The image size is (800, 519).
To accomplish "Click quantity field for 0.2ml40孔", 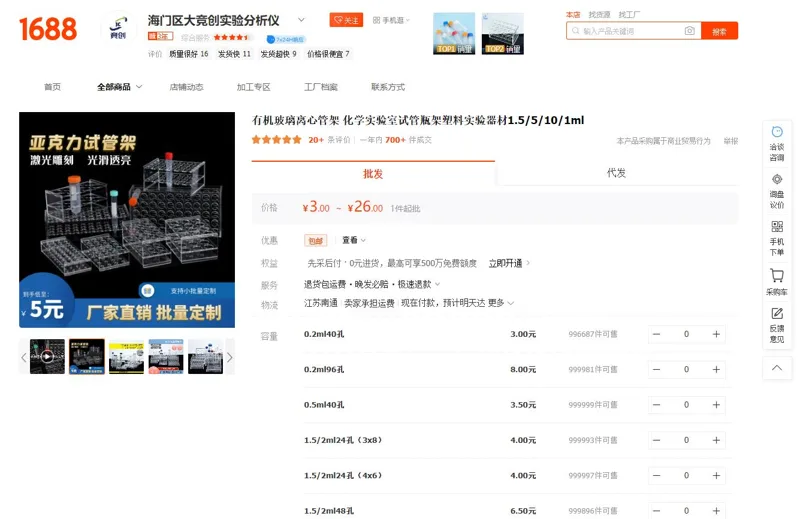I will coord(686,334).
